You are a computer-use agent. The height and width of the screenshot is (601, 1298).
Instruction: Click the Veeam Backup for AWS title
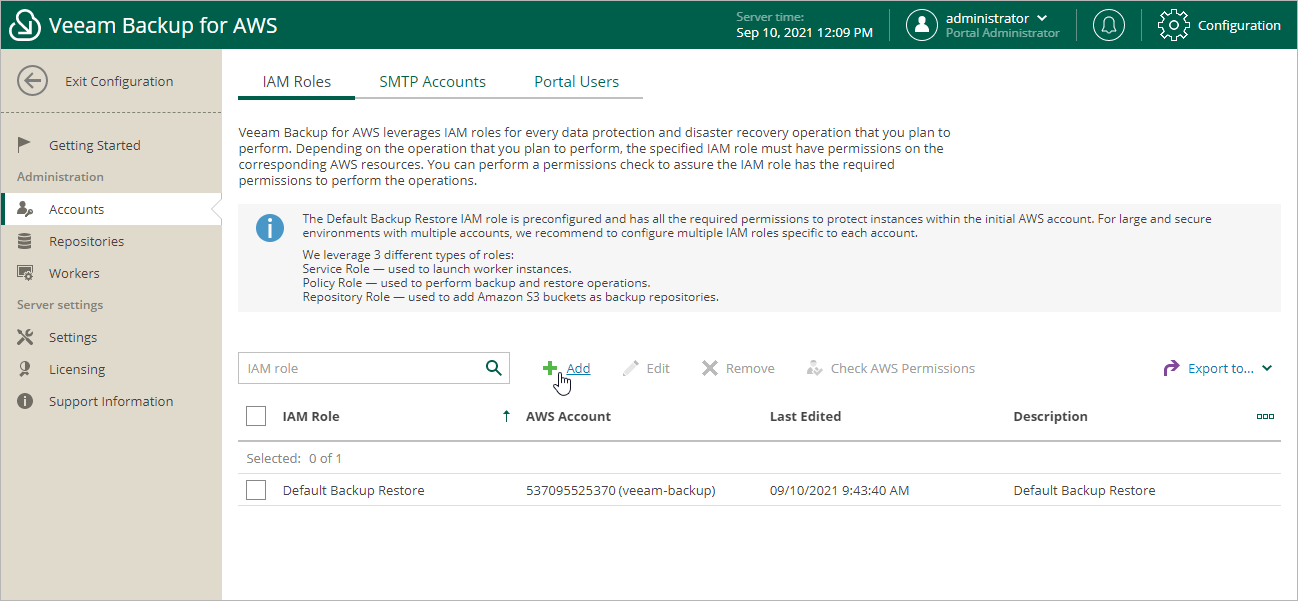tap(163, 26)
